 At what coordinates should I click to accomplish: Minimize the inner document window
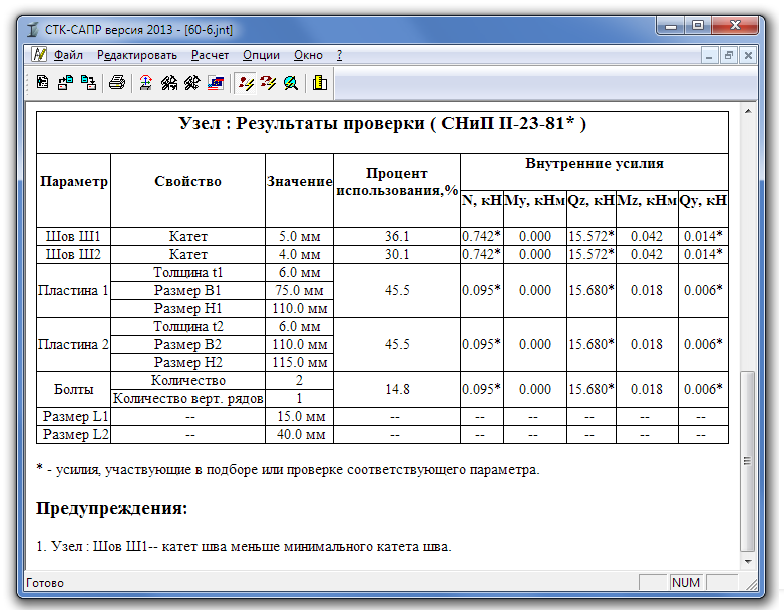709,55
